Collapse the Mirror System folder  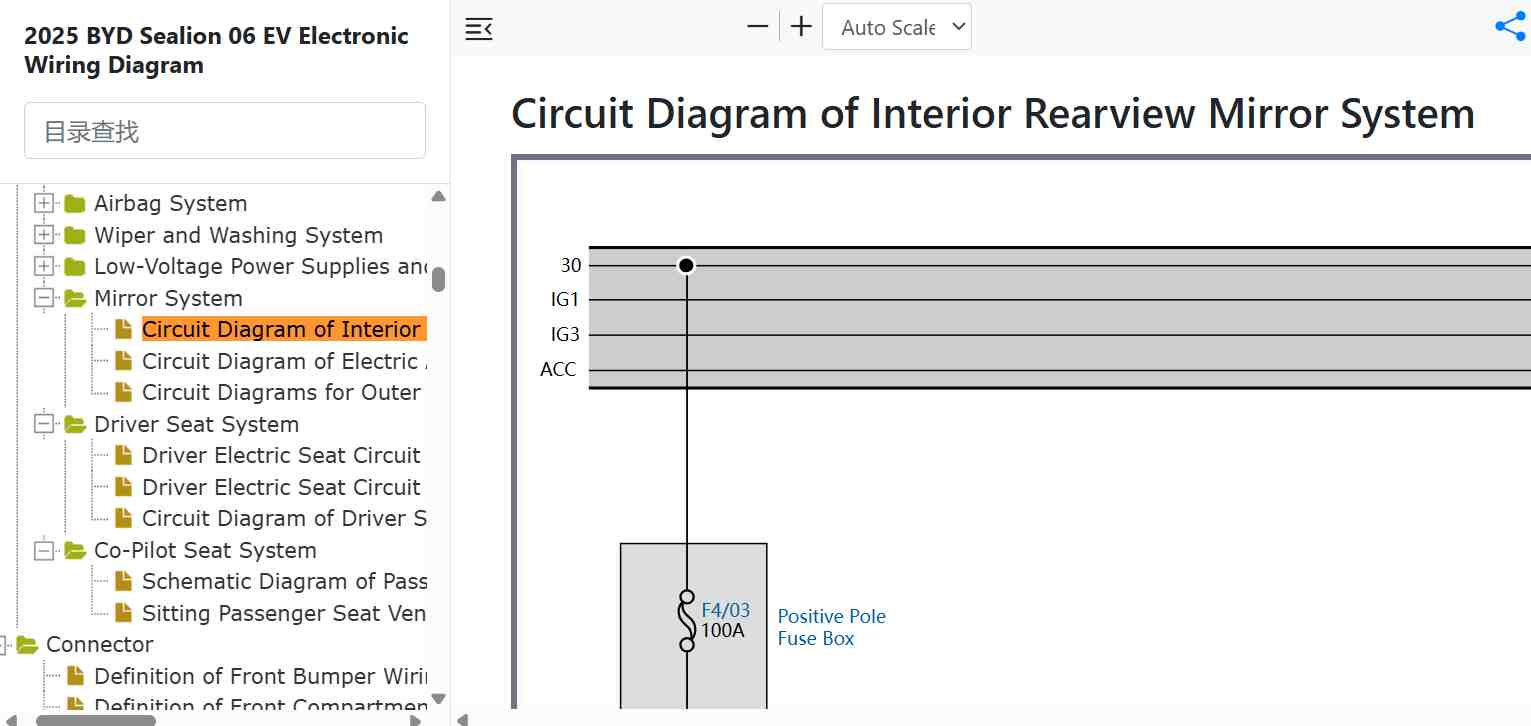point(43,299)
